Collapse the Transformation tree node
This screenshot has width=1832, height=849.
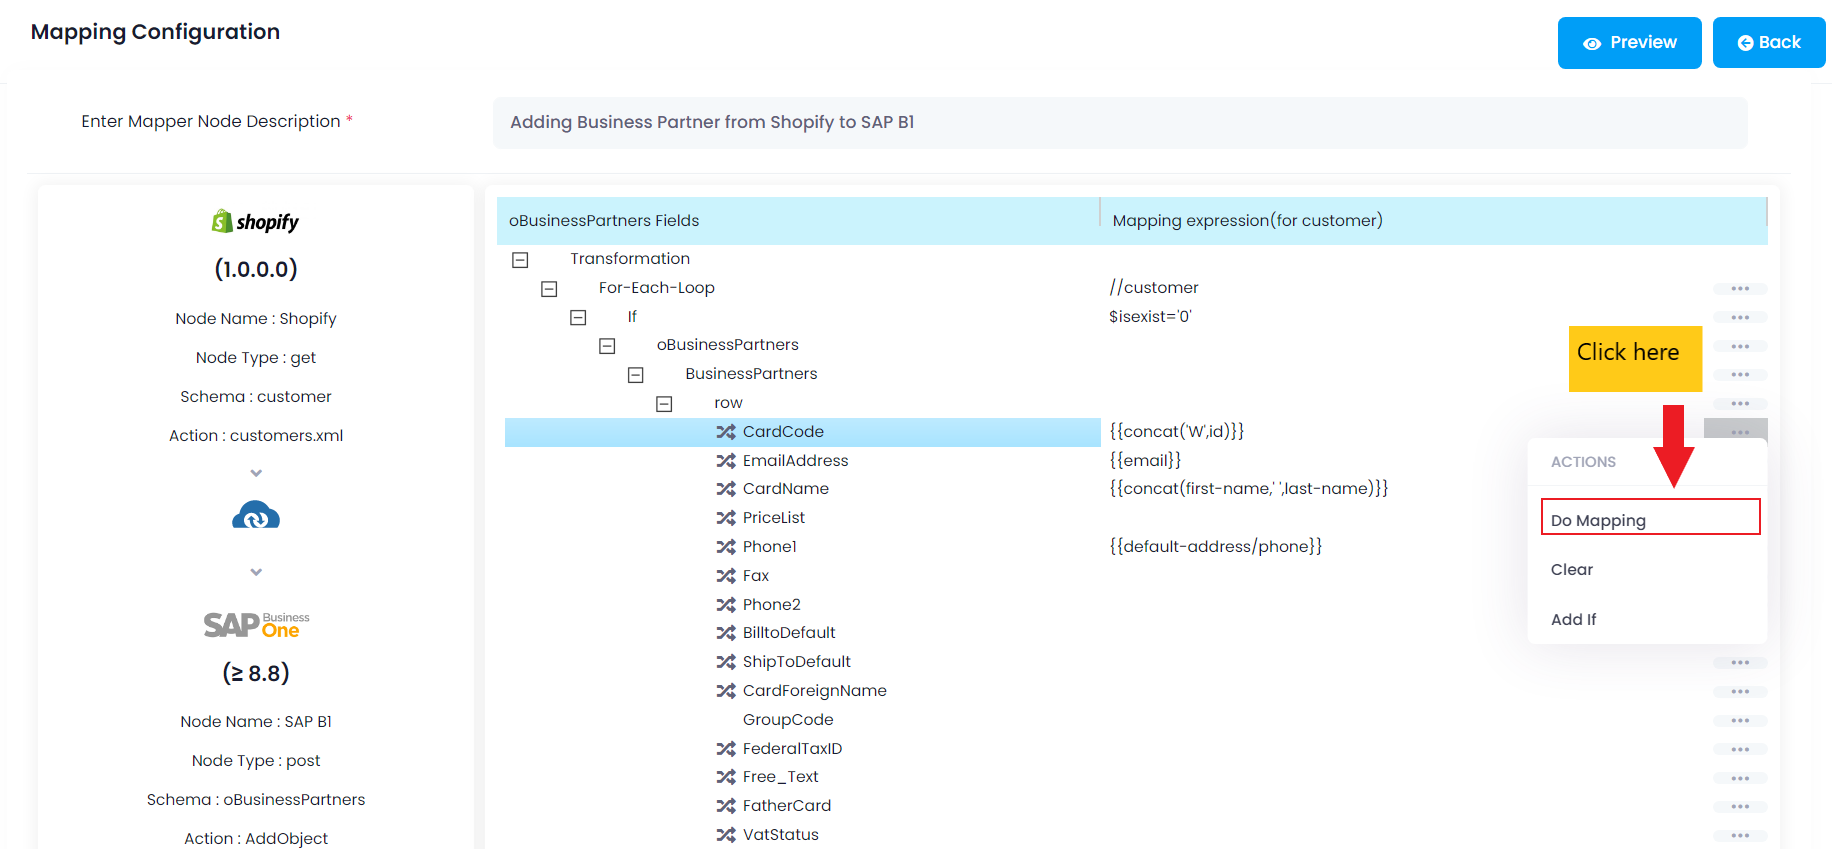520,260
